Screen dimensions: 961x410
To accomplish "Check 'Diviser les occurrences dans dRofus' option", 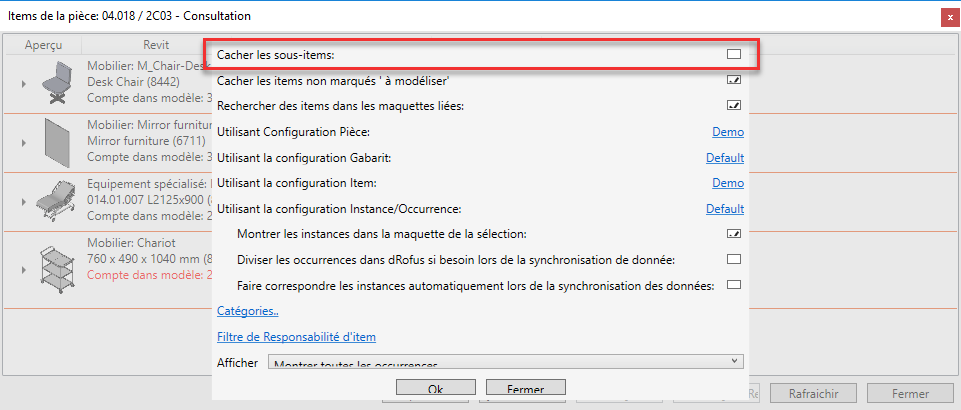I will tap(734, 260).
